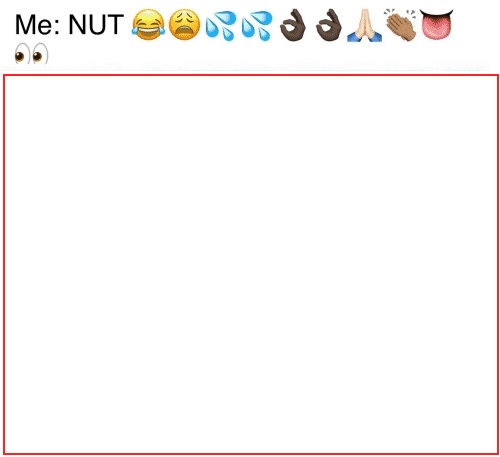Click the left eye of eyes emoji
Viewport: 500px width, 457px height.
(20, 55)
